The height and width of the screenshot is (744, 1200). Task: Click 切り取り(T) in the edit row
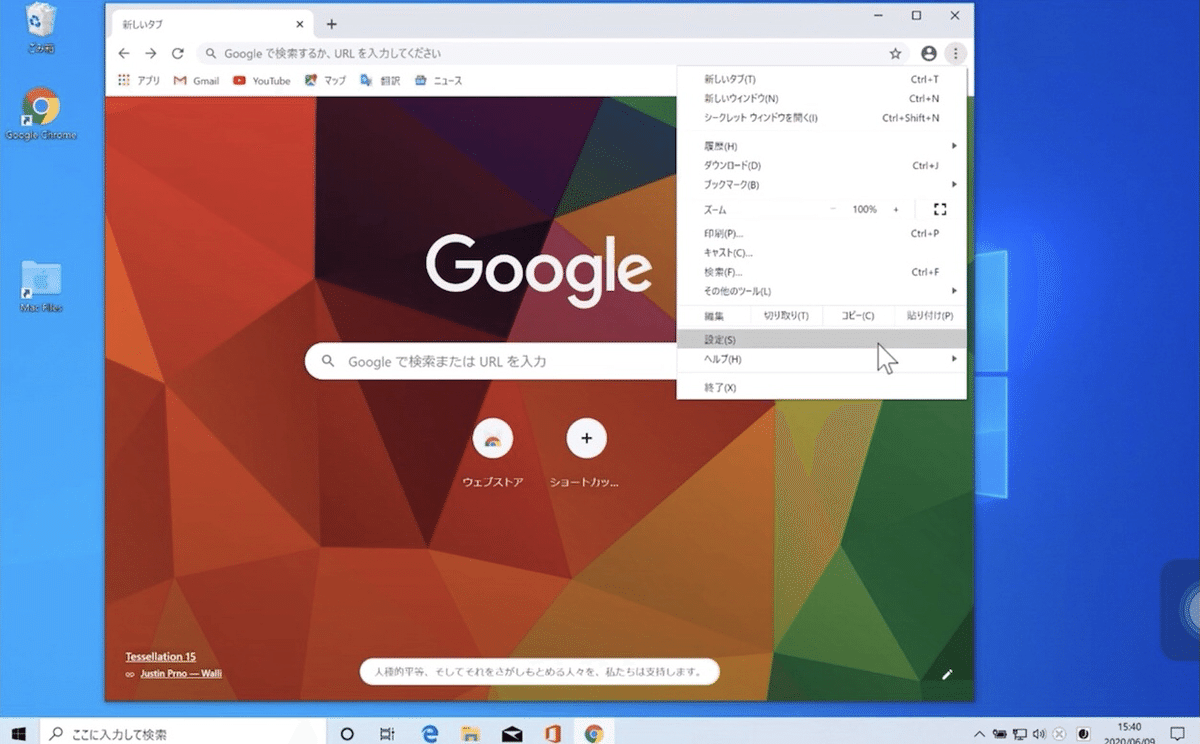coord(786,316)
